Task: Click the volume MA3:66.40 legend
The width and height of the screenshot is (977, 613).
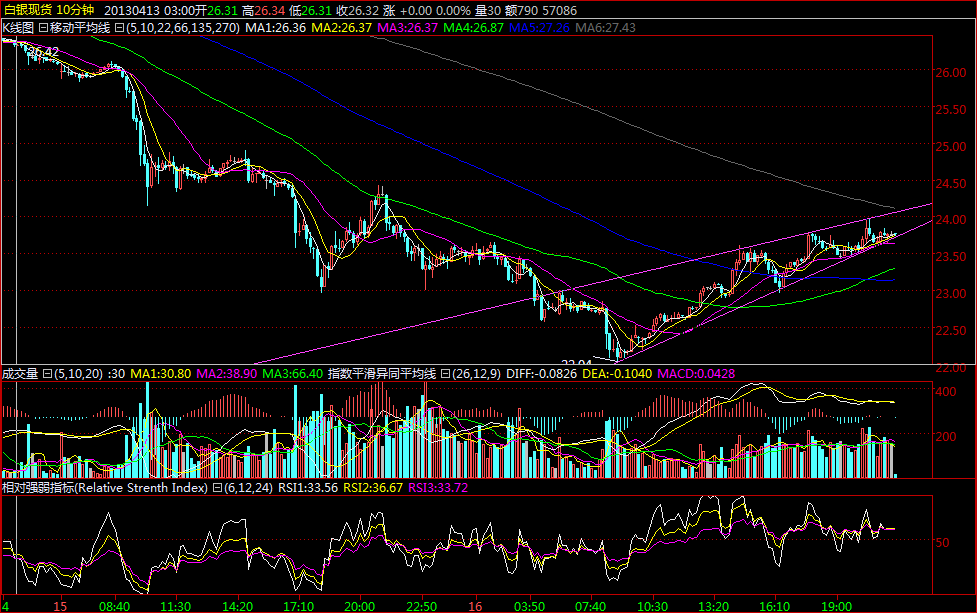Action: coord(293,374)
